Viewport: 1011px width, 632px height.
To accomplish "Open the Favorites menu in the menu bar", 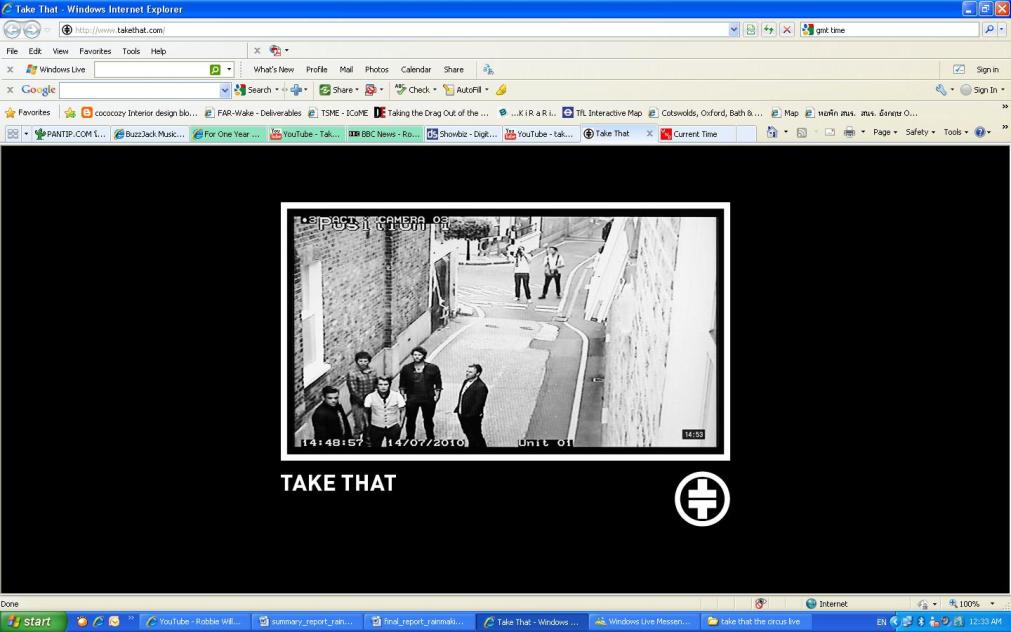I will (95, 51).
